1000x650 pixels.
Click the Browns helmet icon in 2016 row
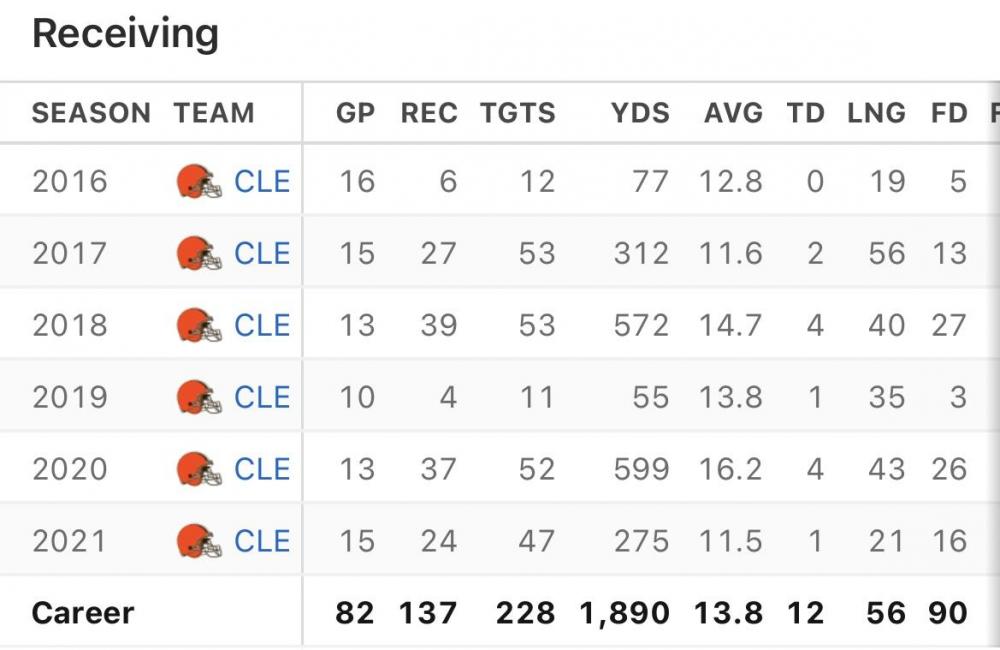coord(199,182)
